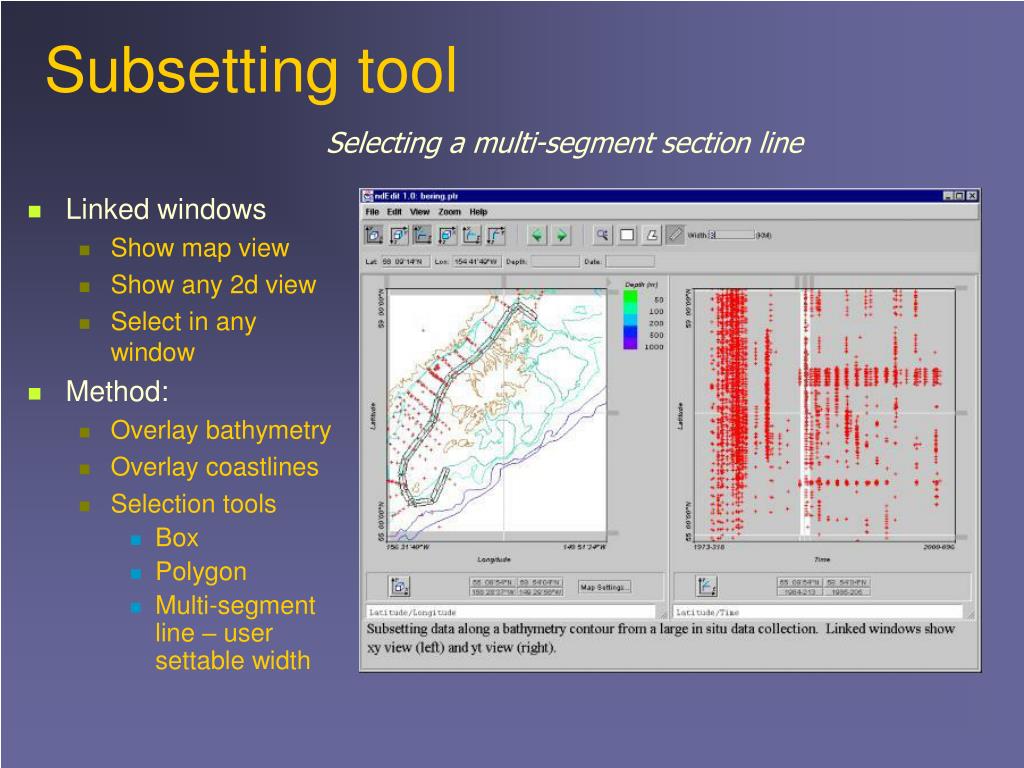This screenshot has height=768, width=1024.
Task: Open the Help menu
Action: pos(478,212)
